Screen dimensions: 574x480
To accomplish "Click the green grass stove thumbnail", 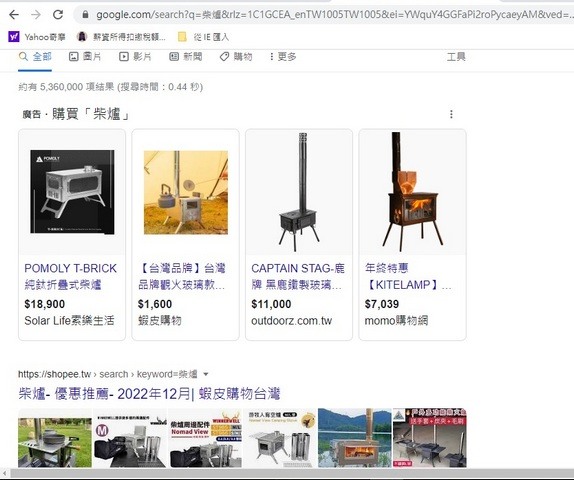I will [x=55, y=438].
